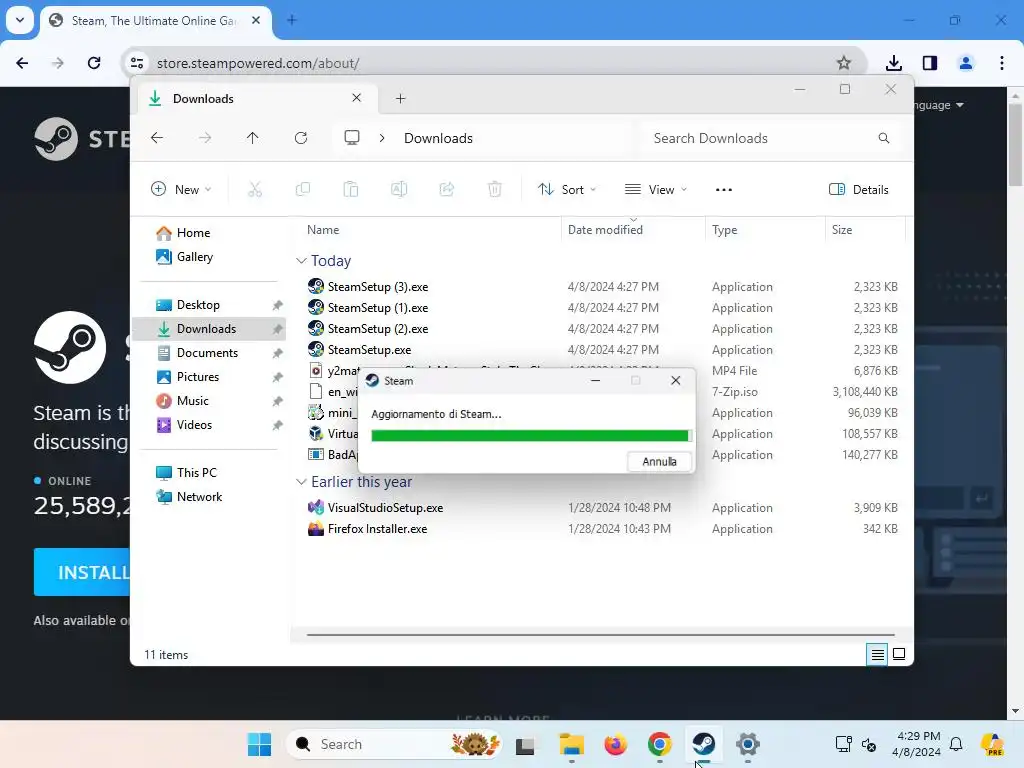
Task: Select the Steam Chrome tab
Action: (157, 20)
